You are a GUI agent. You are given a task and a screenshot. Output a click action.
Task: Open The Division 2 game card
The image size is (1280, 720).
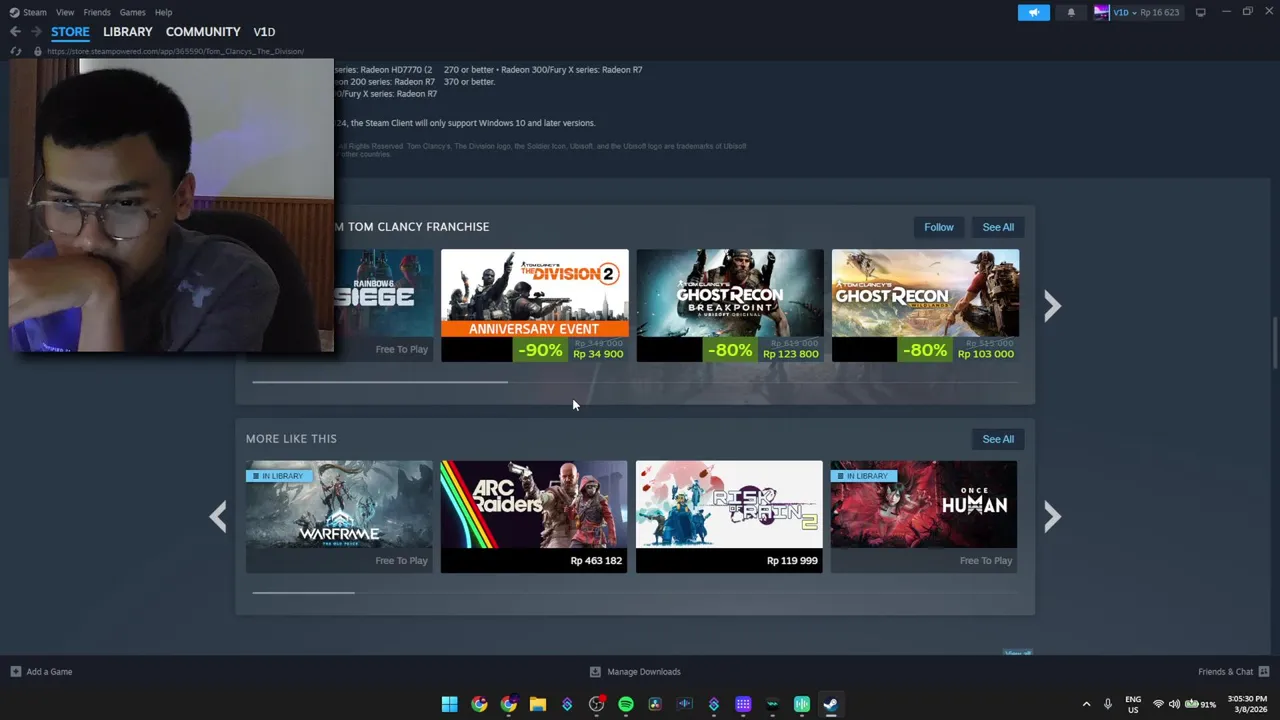[535, 305]
